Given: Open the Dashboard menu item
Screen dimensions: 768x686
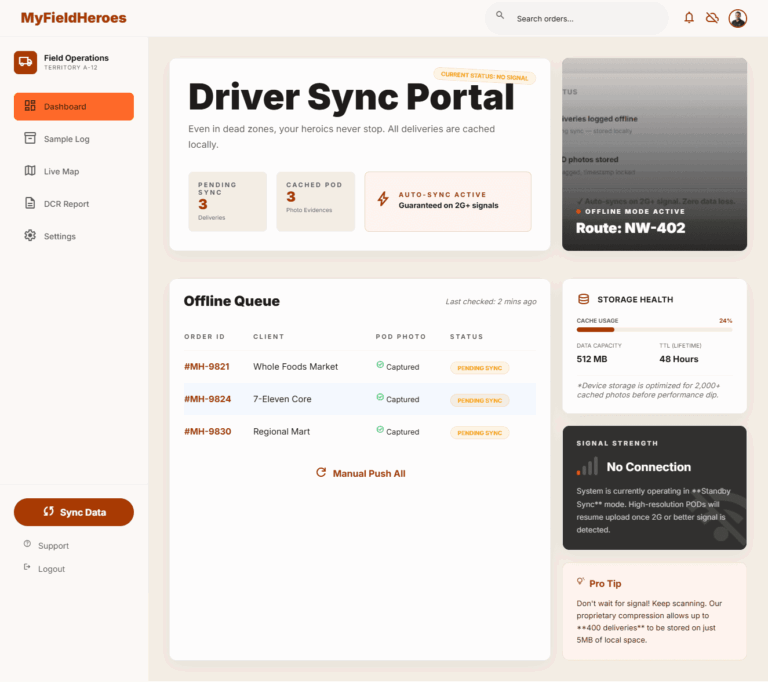Looking at the screenshot, I should coord(73,106).
